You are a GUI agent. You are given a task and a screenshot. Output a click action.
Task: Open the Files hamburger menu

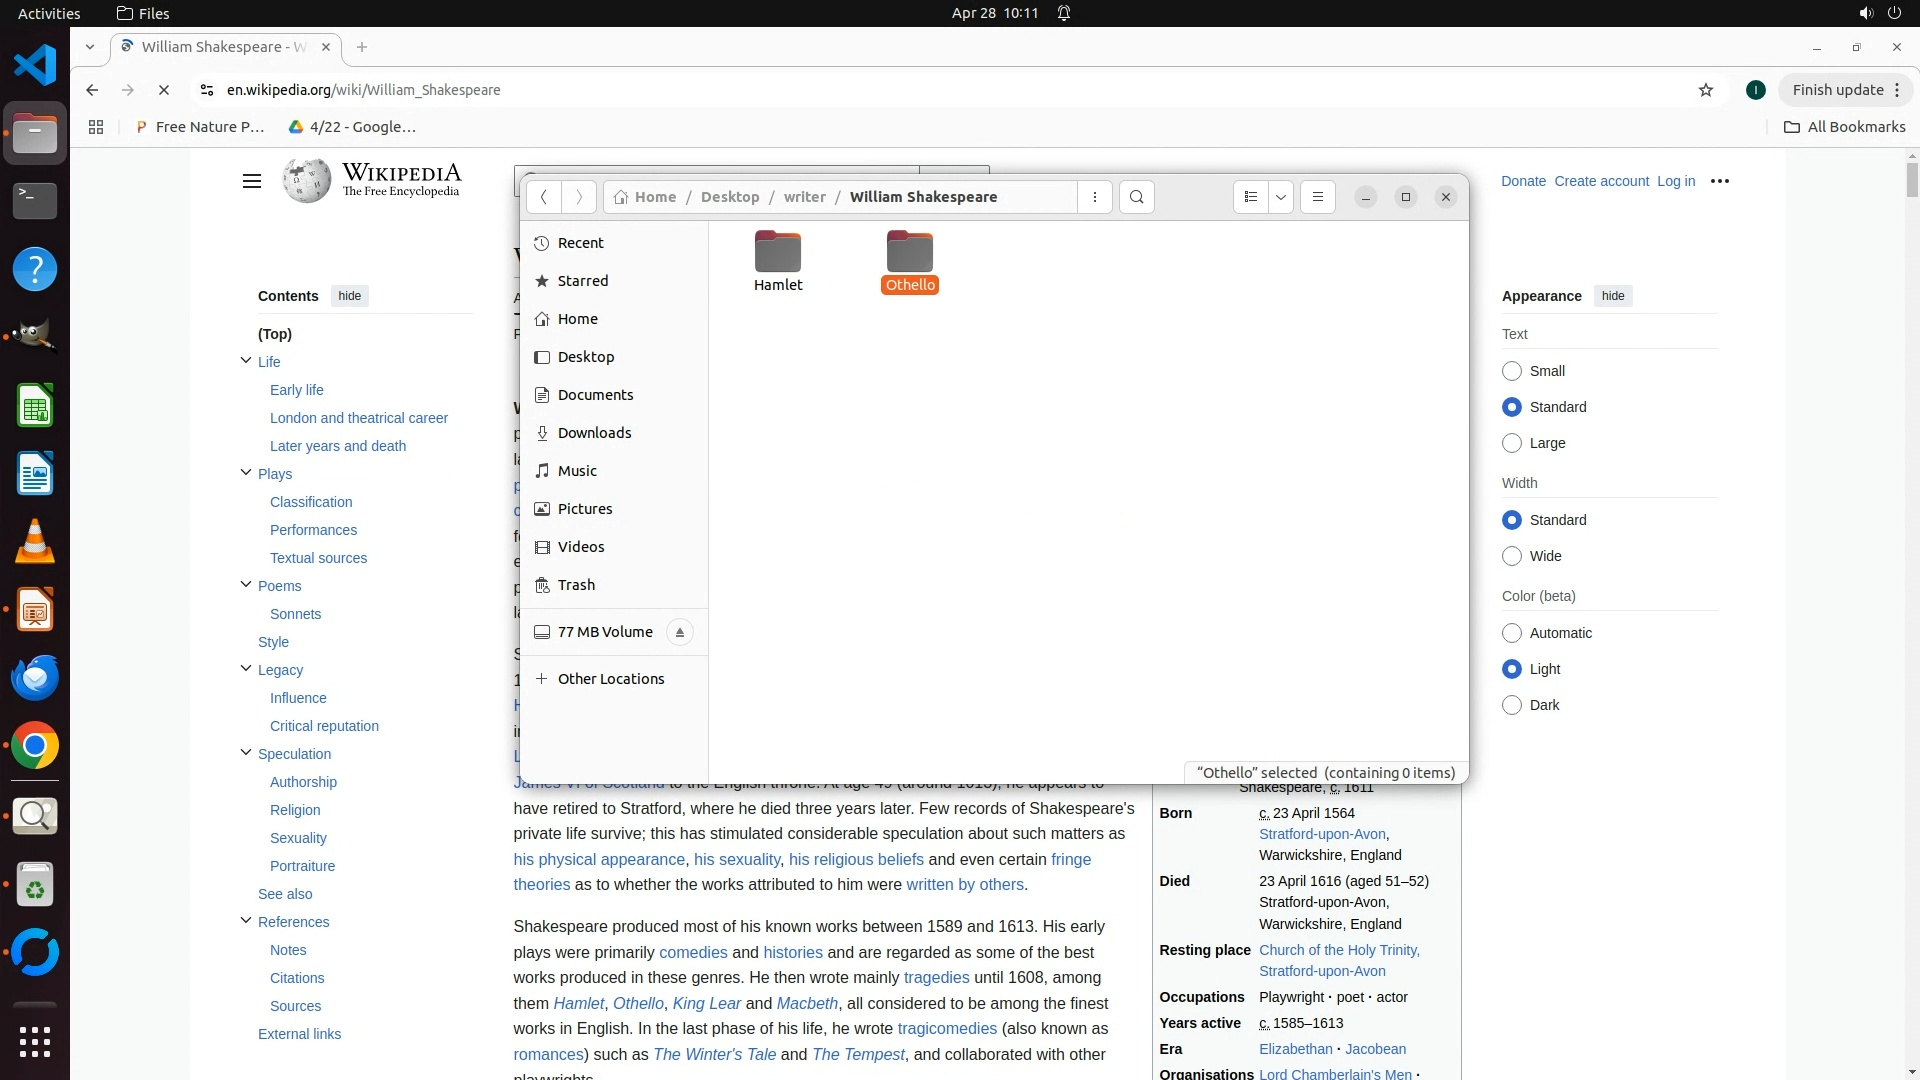click(x=1318, y=197)
